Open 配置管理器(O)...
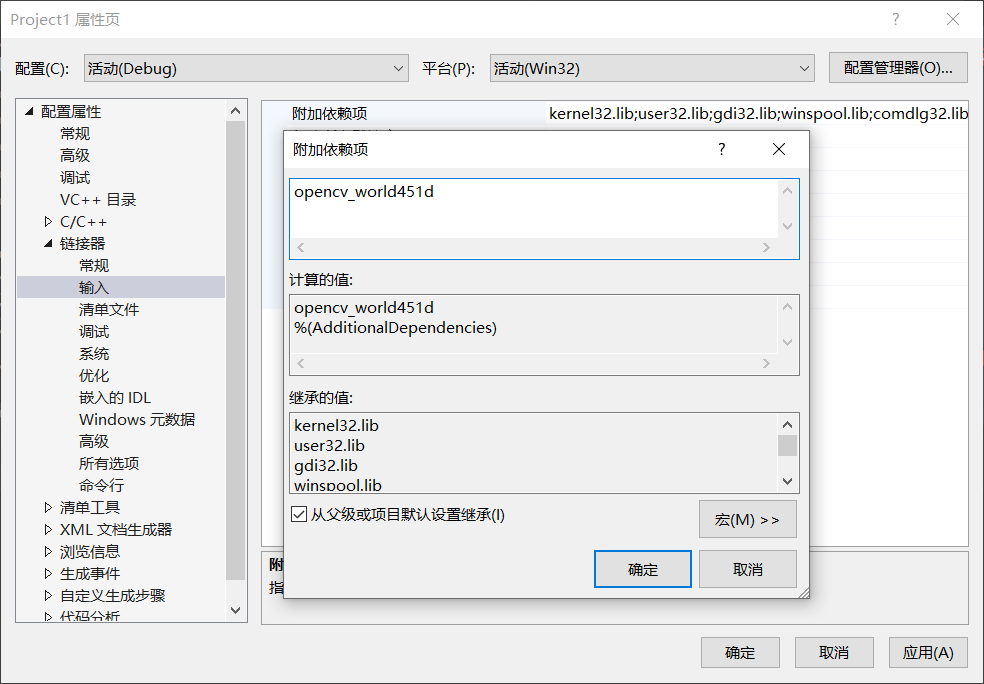The width and height of the screenshot is (984, 684). pyautogui.click(x=898, y=68)
